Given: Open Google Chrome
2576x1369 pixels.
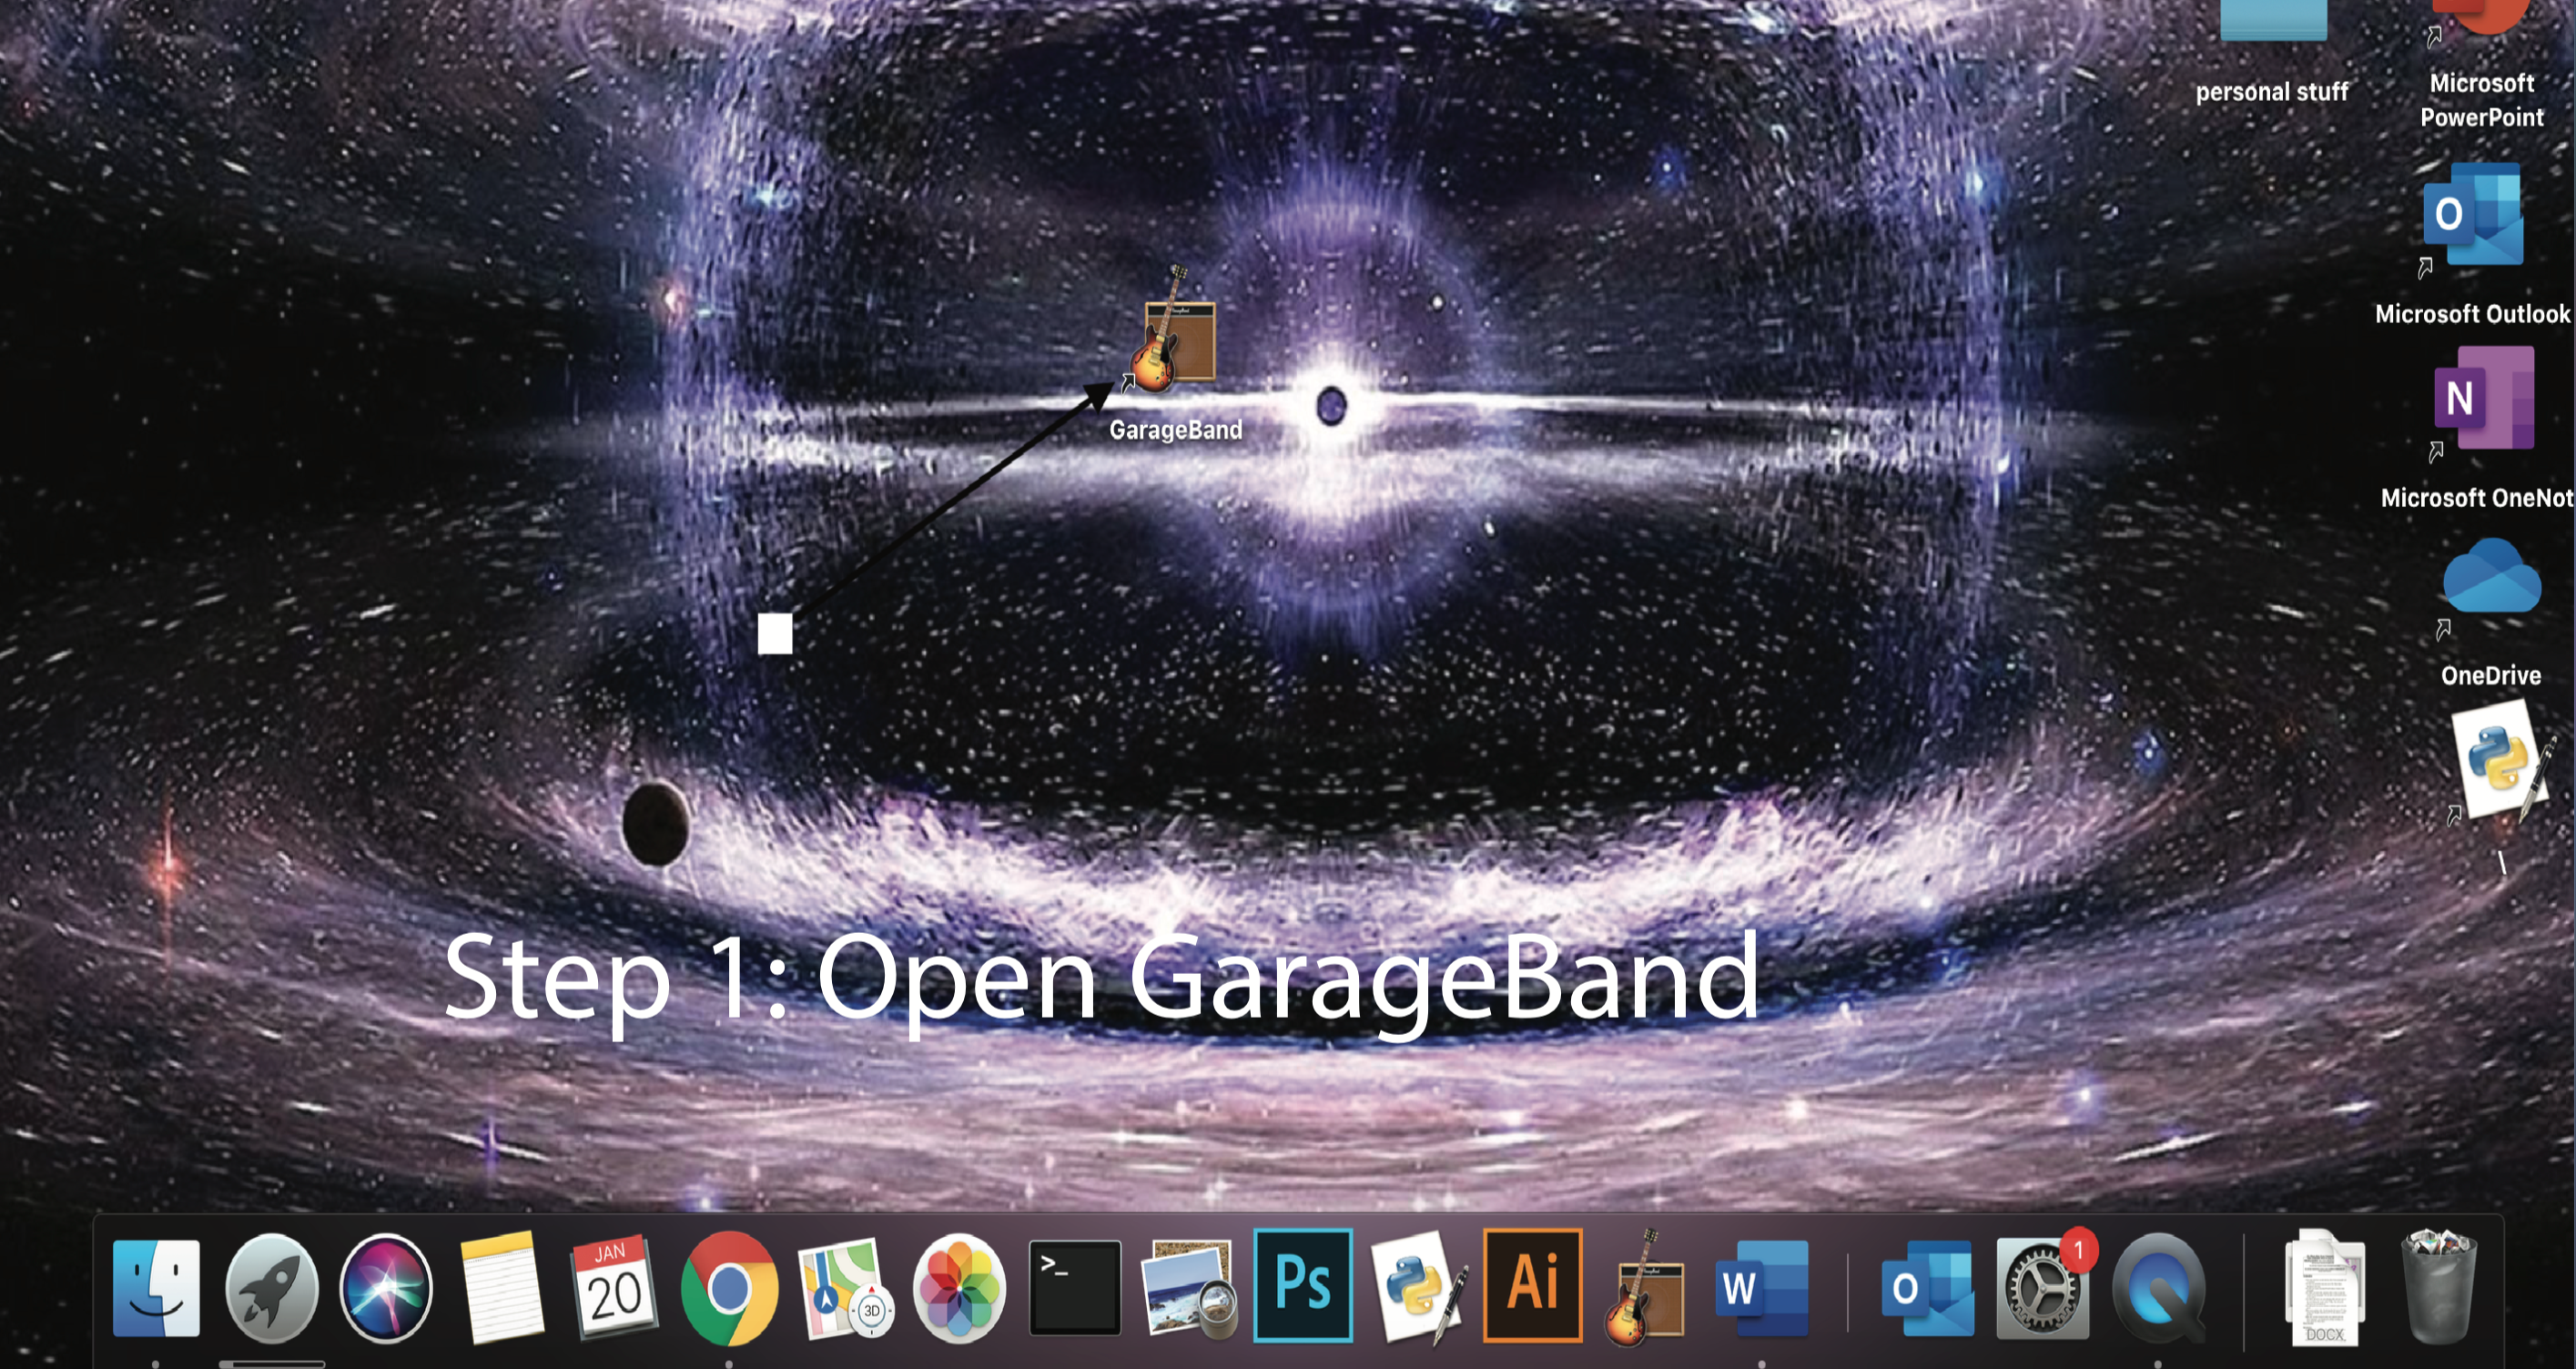Looking at the screenshot, I should click(729, 1289).
